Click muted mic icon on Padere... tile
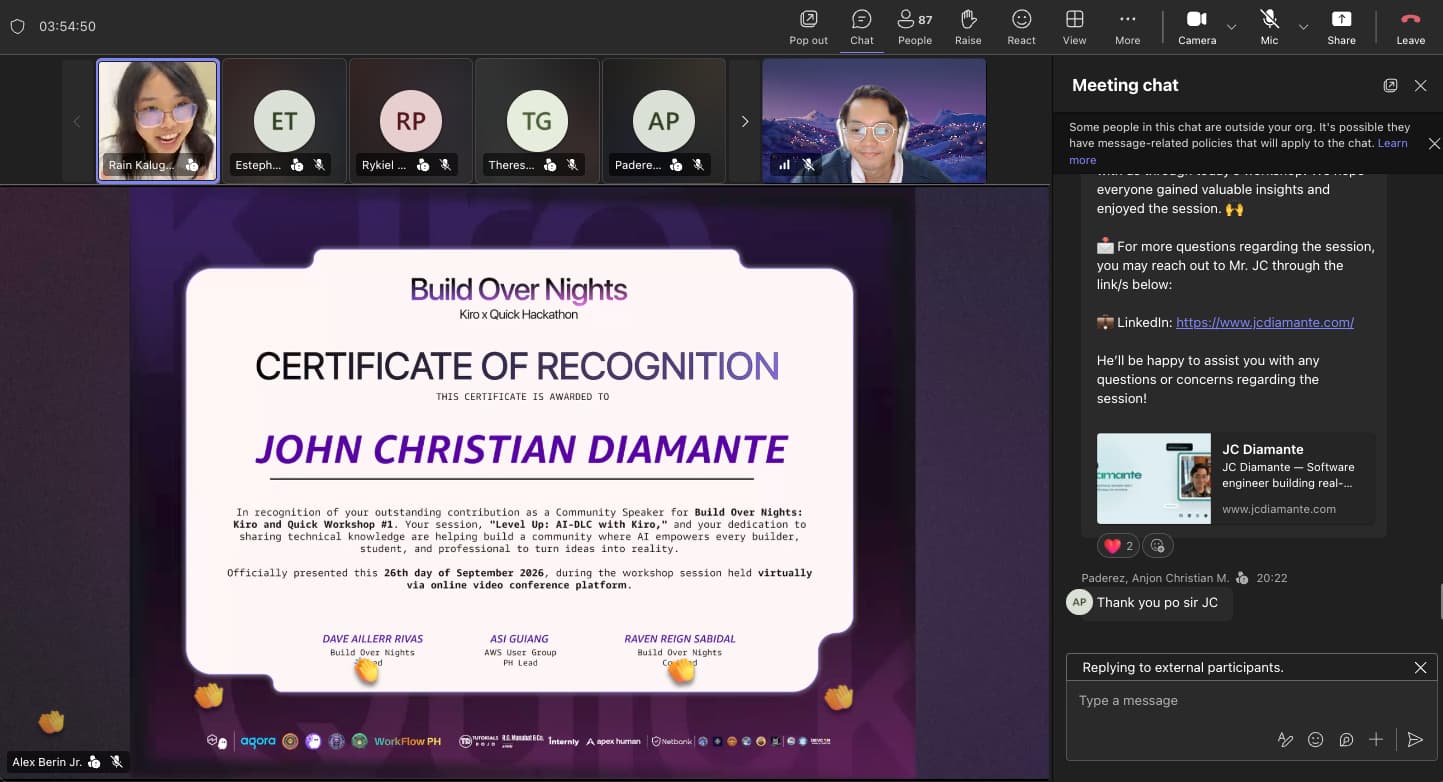The width and height of the screenshot is (1443, 782). point(699,165)
